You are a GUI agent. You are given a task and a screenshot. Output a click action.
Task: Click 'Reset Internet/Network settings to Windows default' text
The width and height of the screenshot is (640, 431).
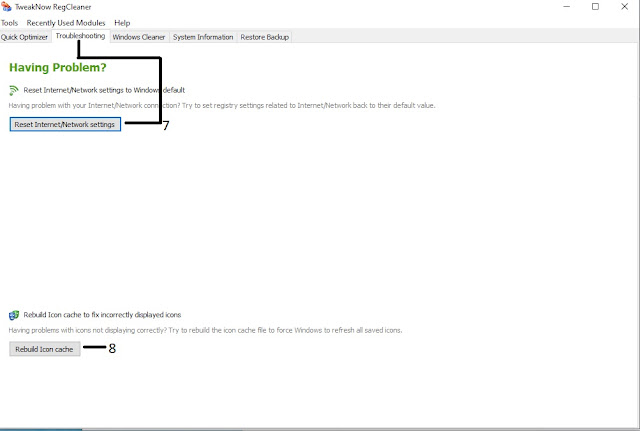(x=104, y=90)
